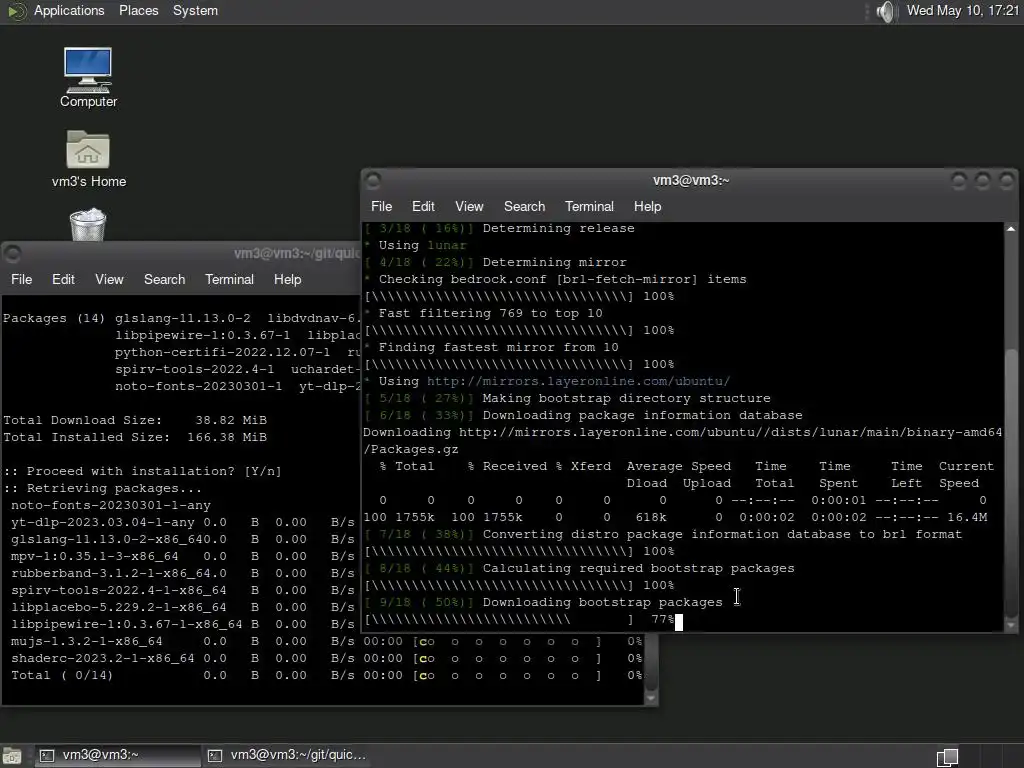The width and height of the screenshot is (1024, 768).
Task: Click the noto-fonts-20230301-1-any row
Action: pos(111,505)
